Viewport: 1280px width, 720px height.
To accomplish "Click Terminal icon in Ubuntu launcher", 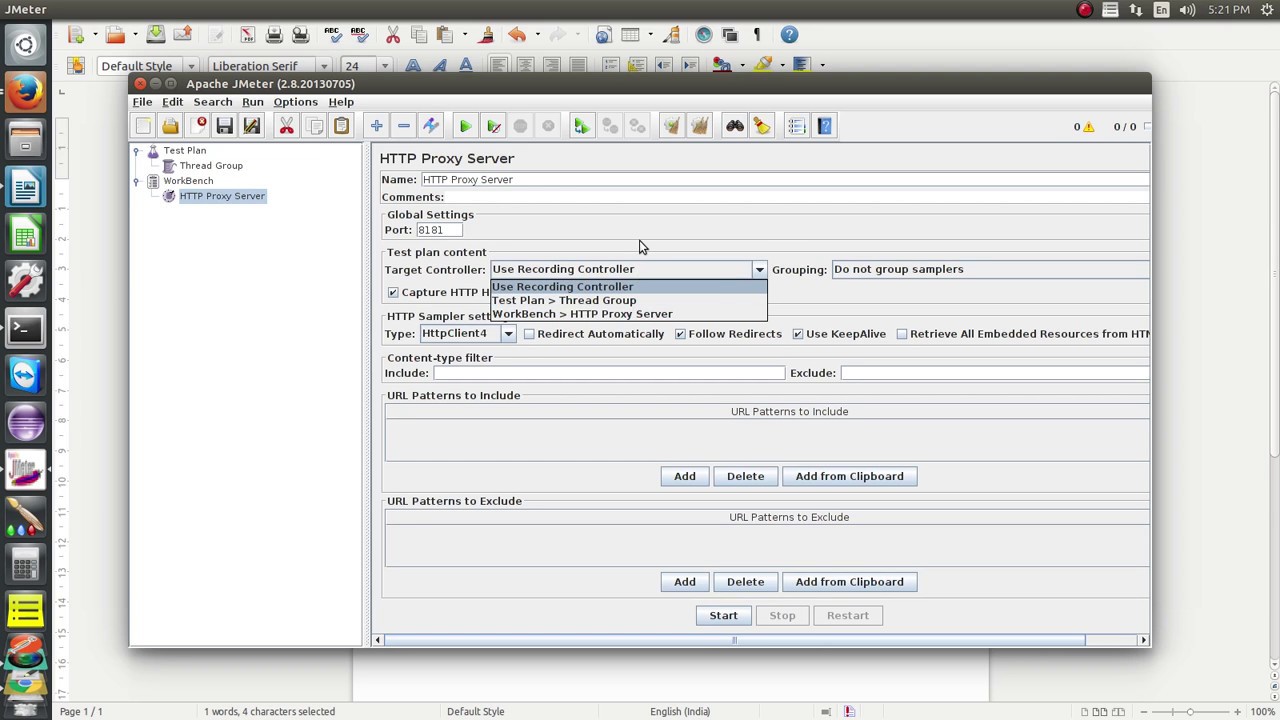I will click(25, 328).
